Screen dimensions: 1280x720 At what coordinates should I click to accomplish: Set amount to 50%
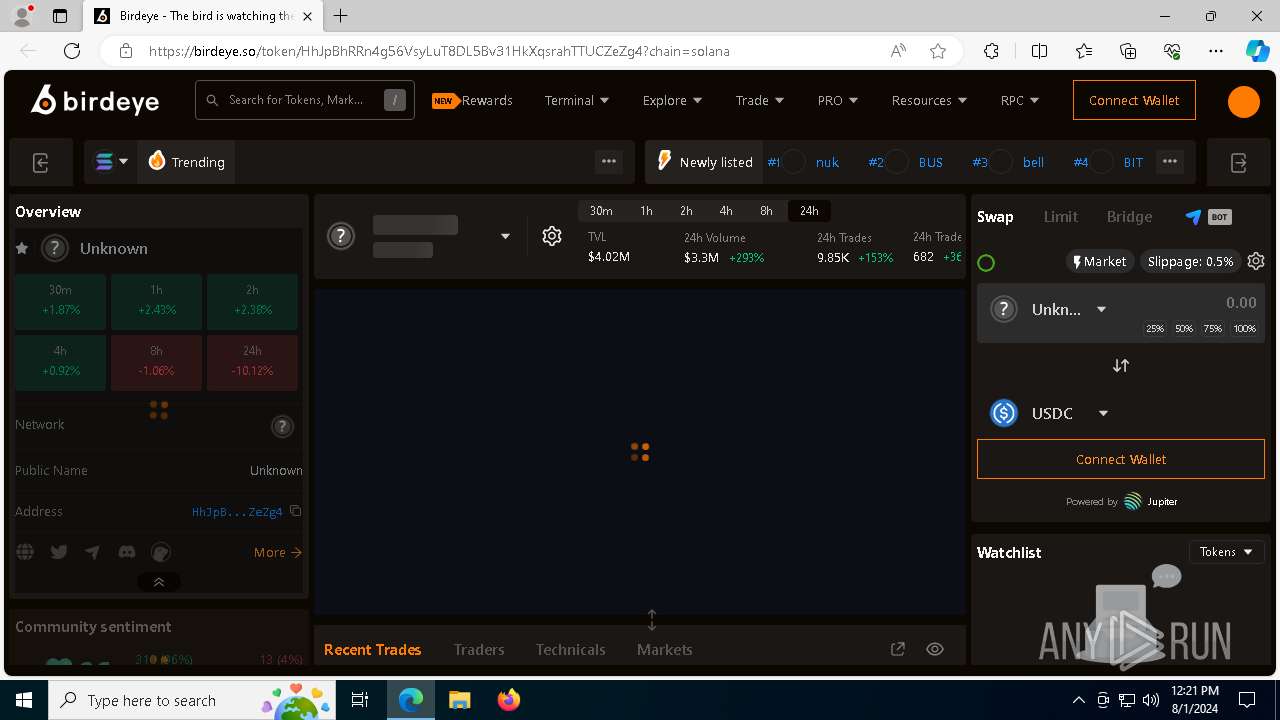(1184, 328)
